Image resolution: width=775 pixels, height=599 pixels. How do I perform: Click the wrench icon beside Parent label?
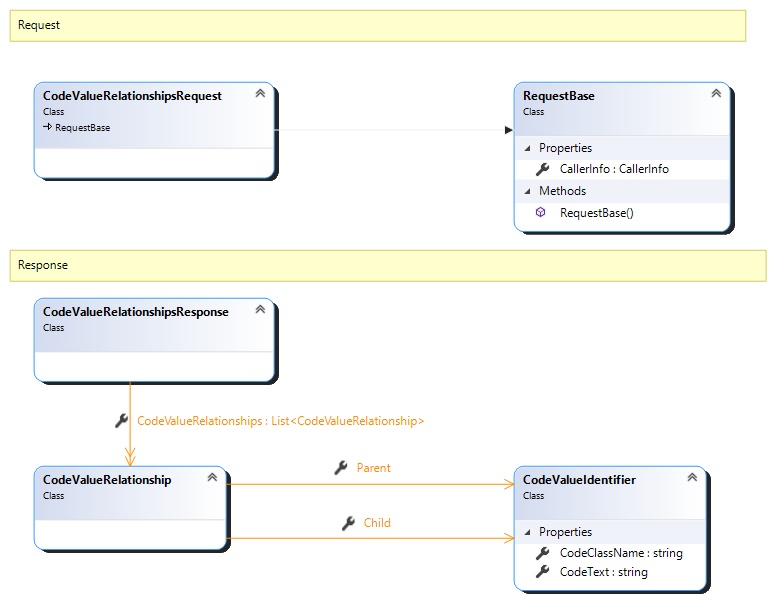click(x=340, y=467)
